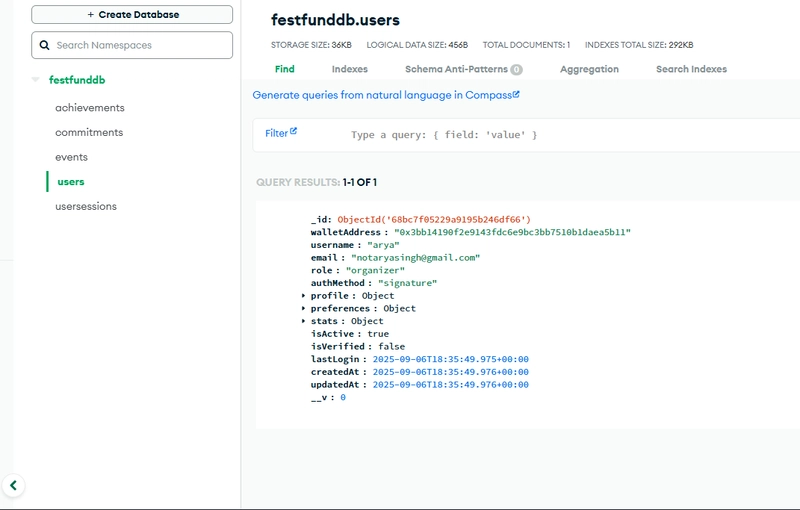The image size is (800, 510).
Task: Click the Create Database button
Action: 132,14
